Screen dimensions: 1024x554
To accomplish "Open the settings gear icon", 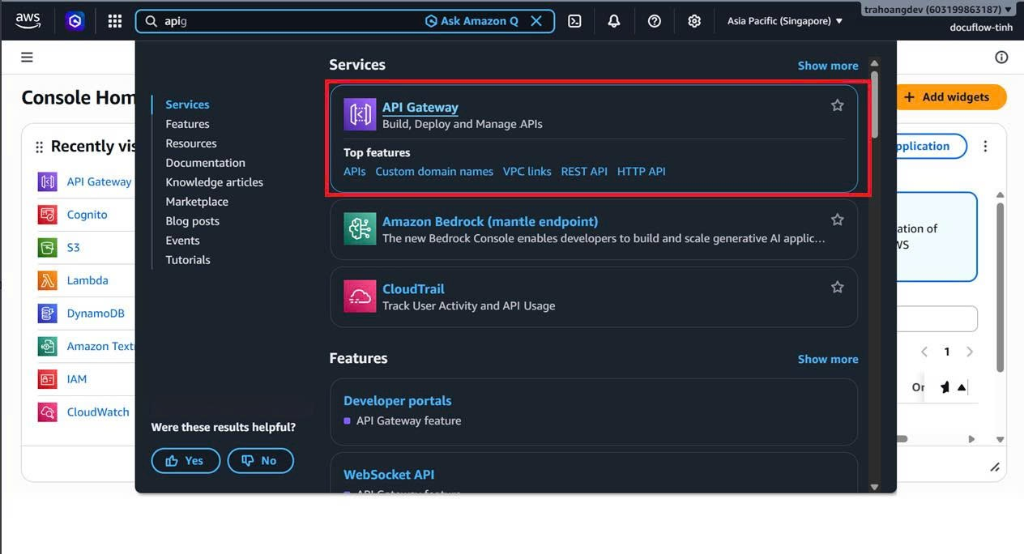I will (694, 21).
